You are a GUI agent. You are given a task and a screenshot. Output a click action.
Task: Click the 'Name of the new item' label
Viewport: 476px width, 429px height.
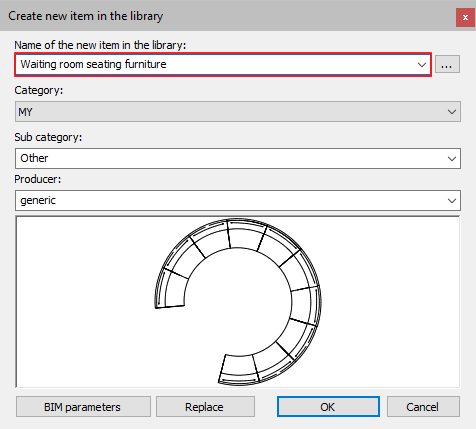coord(100,45)
